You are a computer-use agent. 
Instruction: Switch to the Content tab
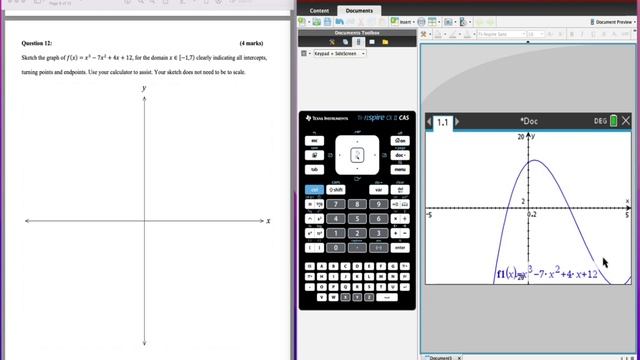point(319,11)
